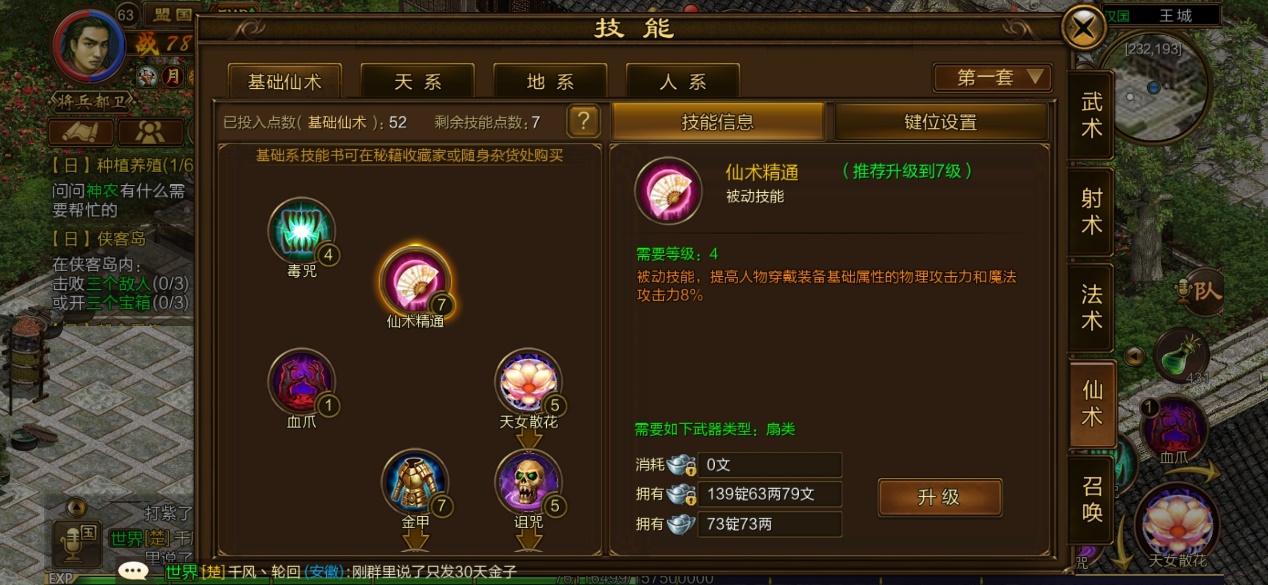1268x585 pixels.
Task: Expand the arrow below 诅咒 skill
Action: (x=528, y=540)
